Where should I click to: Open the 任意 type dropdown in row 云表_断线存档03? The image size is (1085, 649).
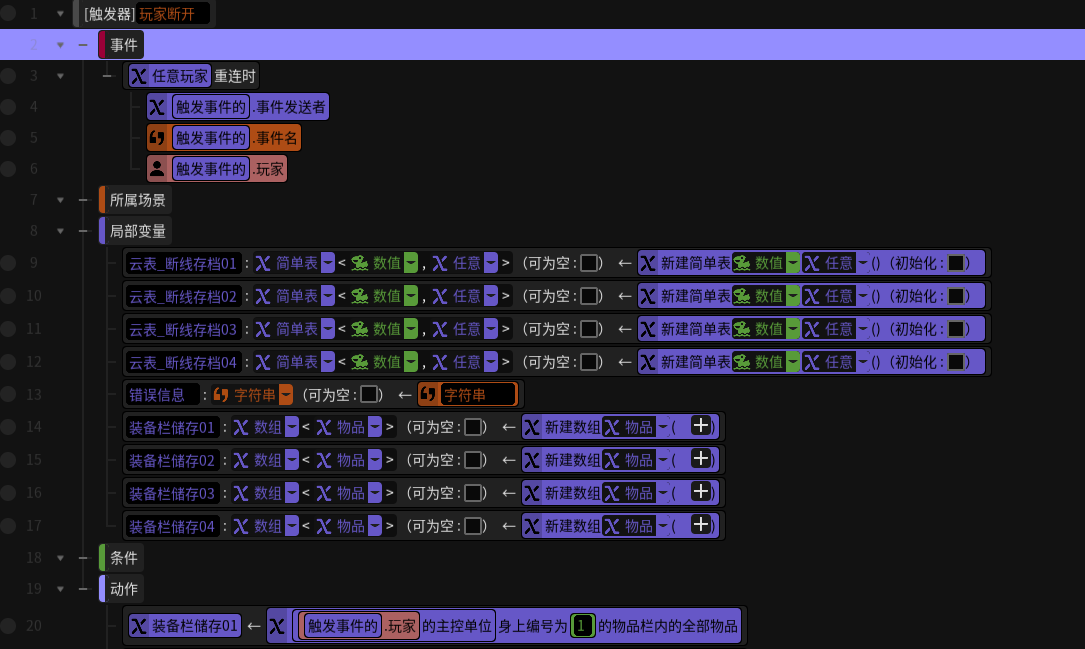491,329
